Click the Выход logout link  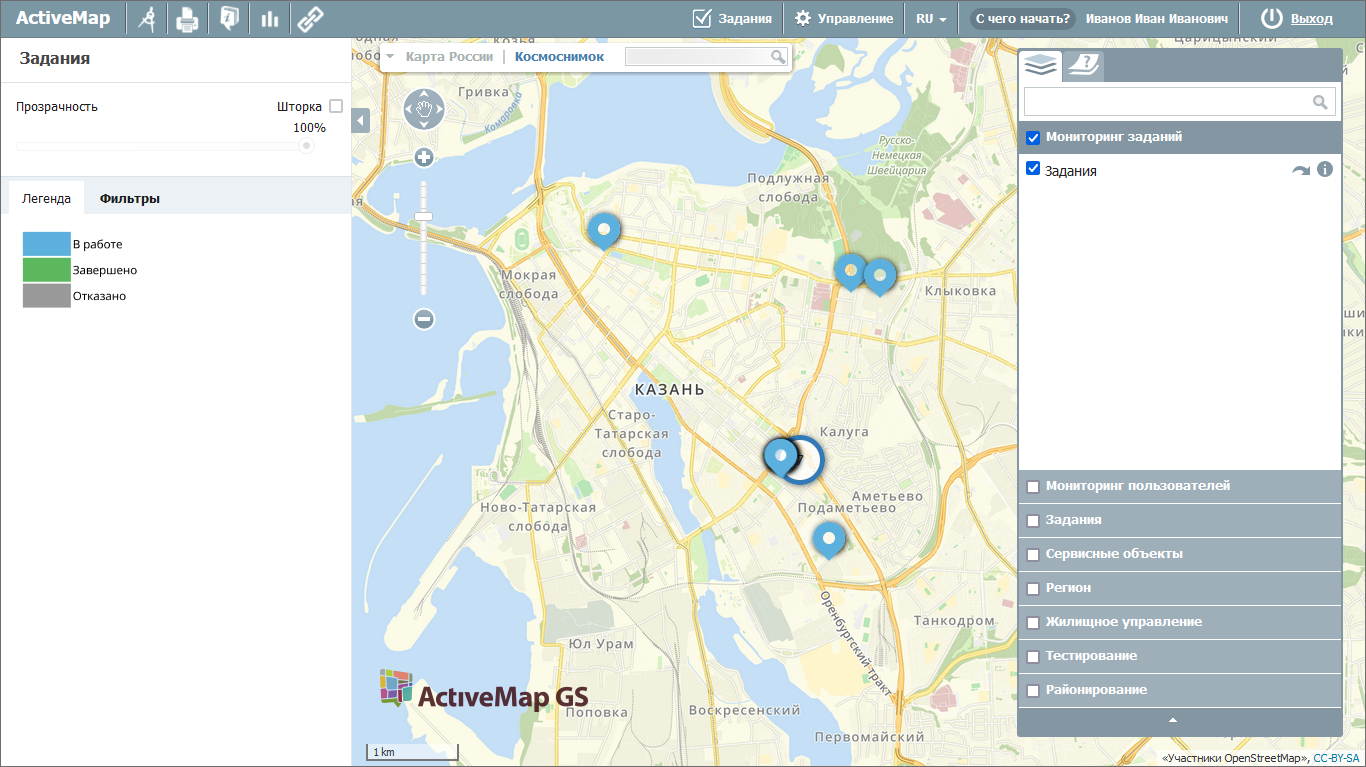pyautogui.click(x=1311, y=19)
